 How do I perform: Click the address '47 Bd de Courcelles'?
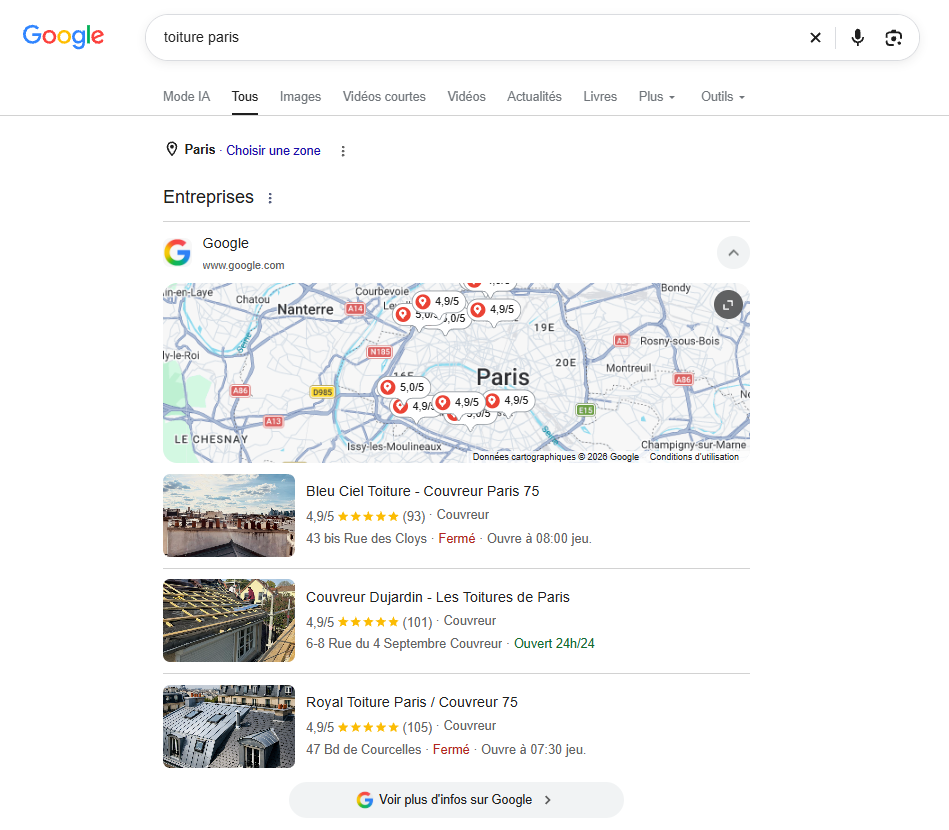pos(363,749)
